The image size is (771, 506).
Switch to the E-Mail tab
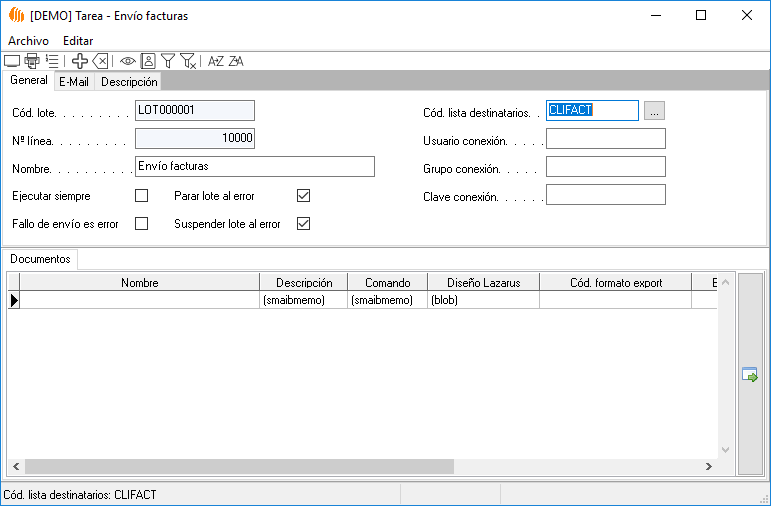74,82
